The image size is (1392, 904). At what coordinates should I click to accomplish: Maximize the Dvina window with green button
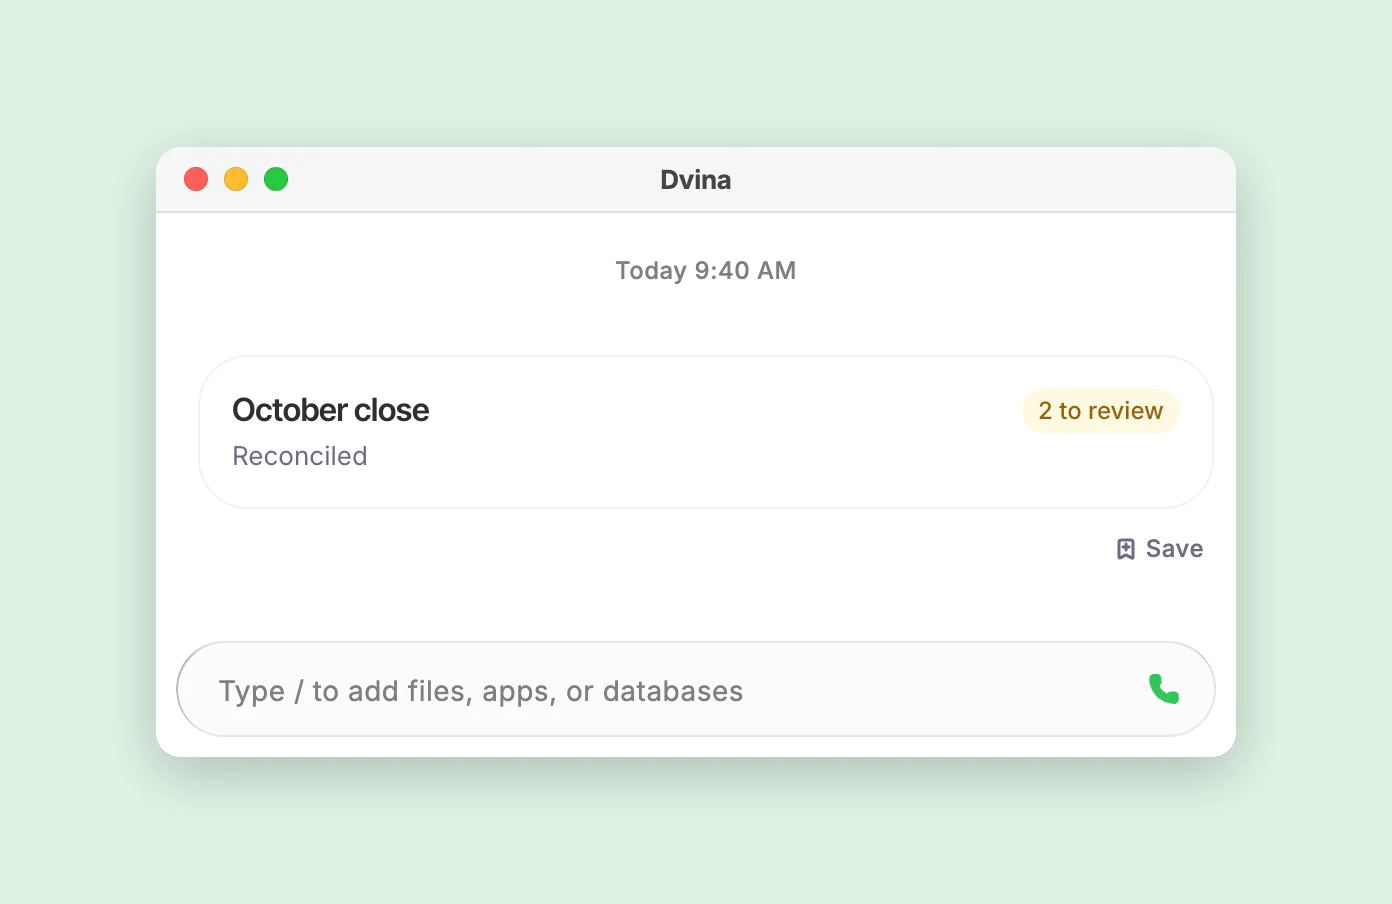pos(276,179)
